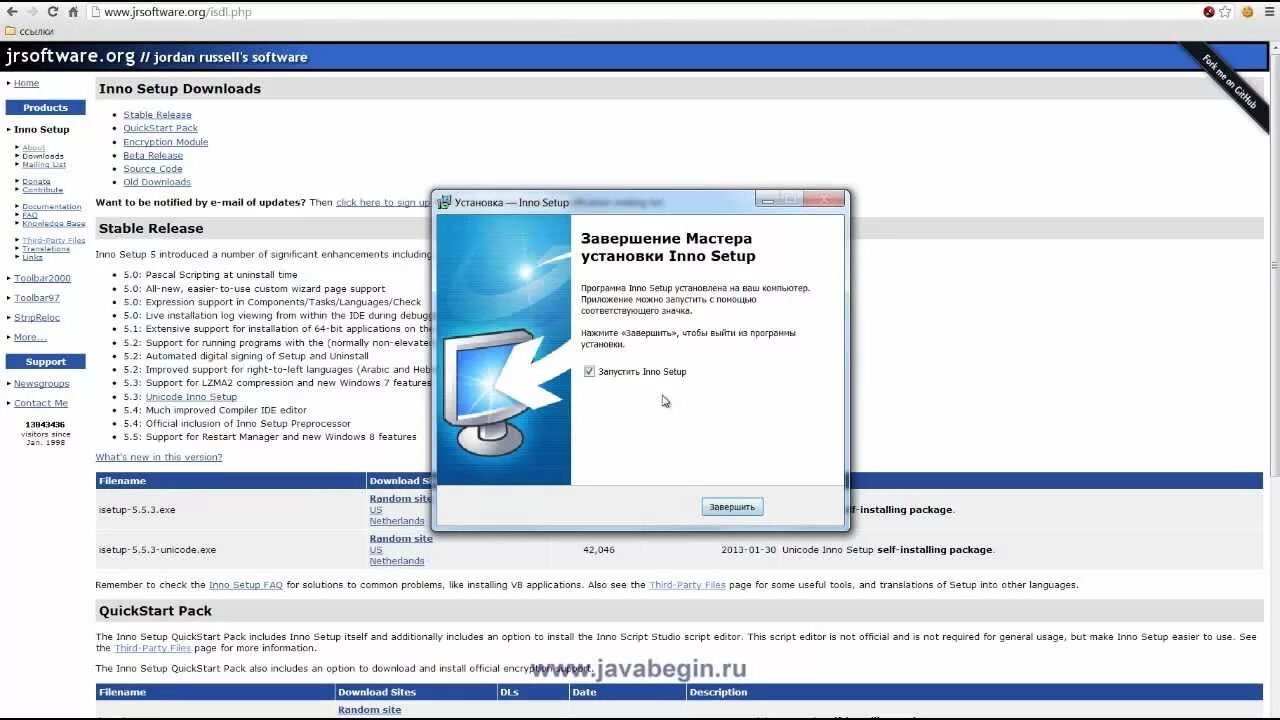Open the Toolbar2000 product link

coord(42,278)
